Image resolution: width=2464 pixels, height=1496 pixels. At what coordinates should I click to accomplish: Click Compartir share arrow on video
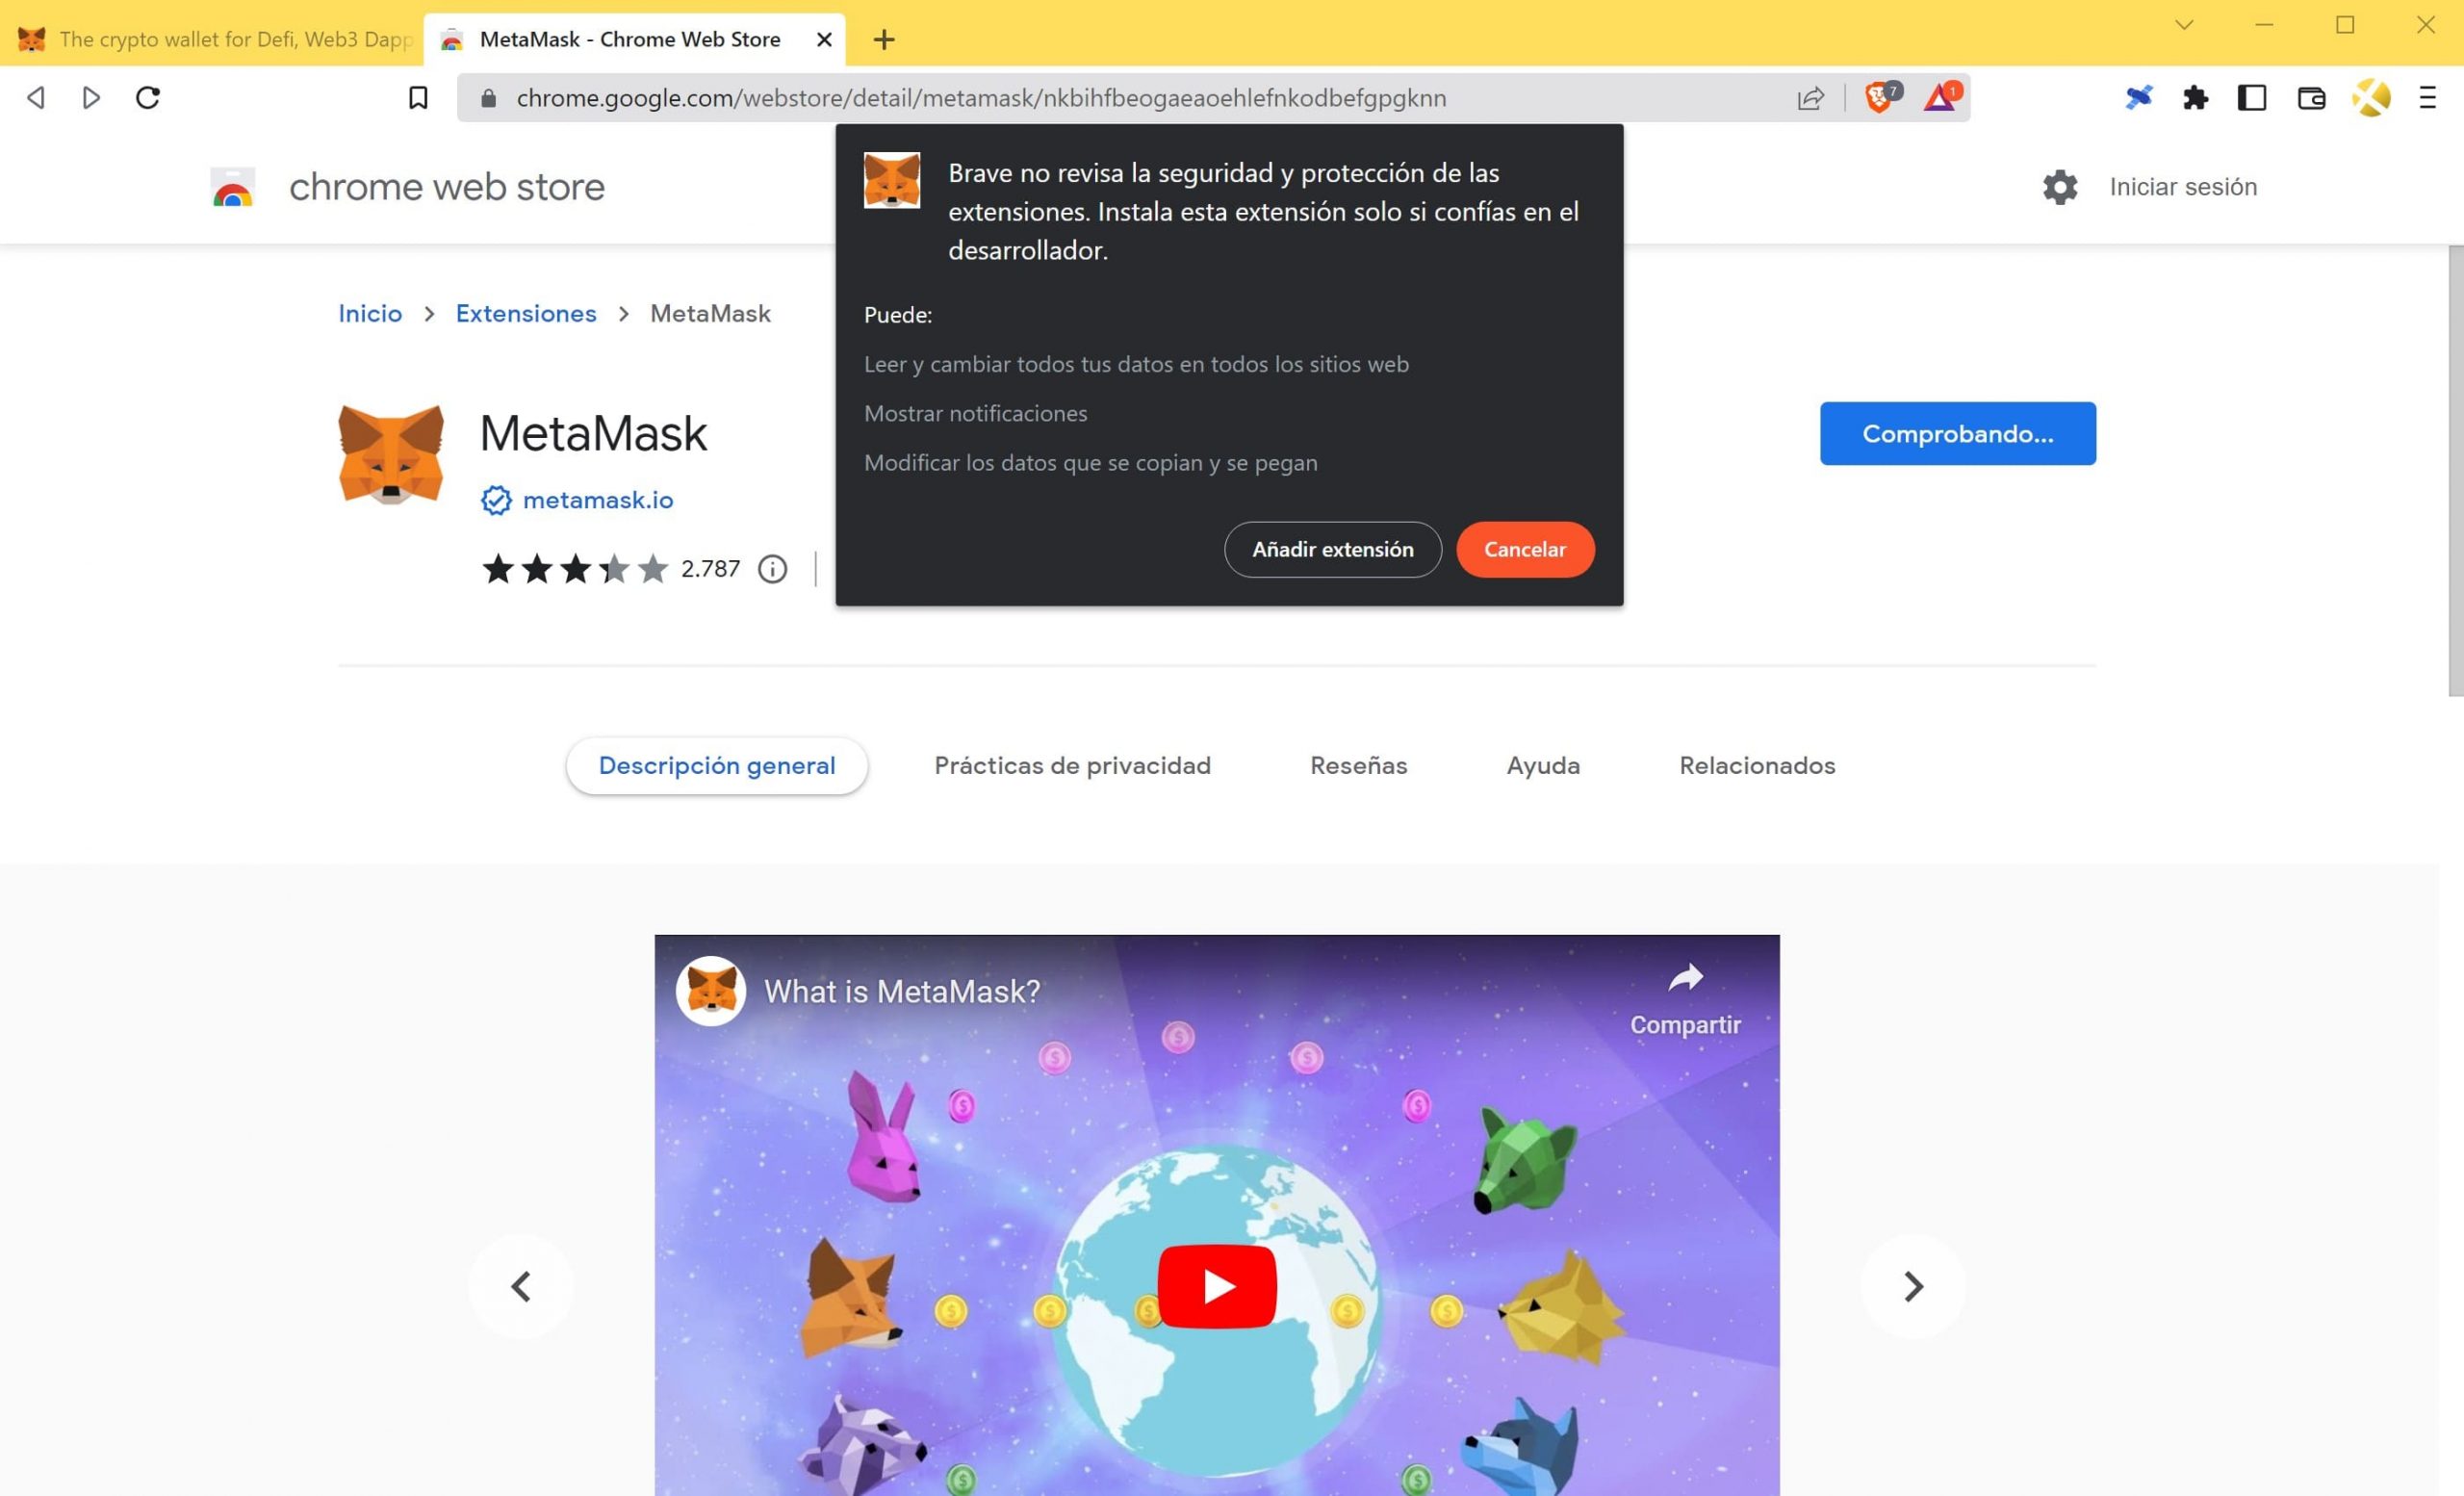[1685, 978]
